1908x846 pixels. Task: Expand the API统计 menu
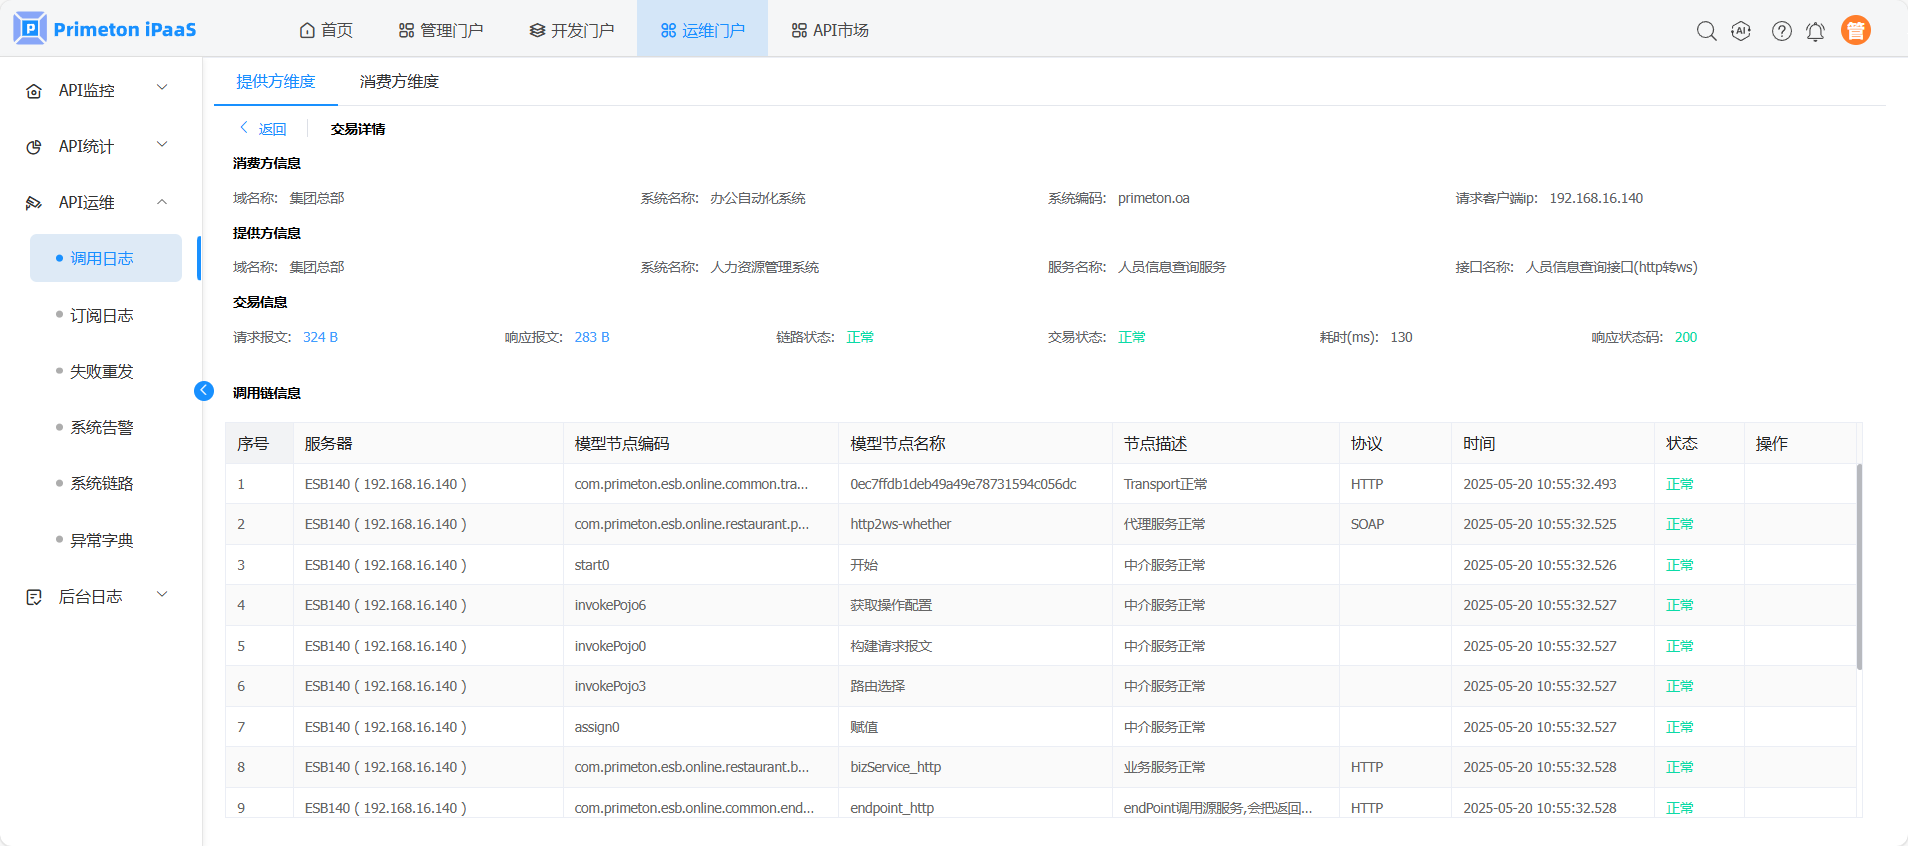(162, 146)
